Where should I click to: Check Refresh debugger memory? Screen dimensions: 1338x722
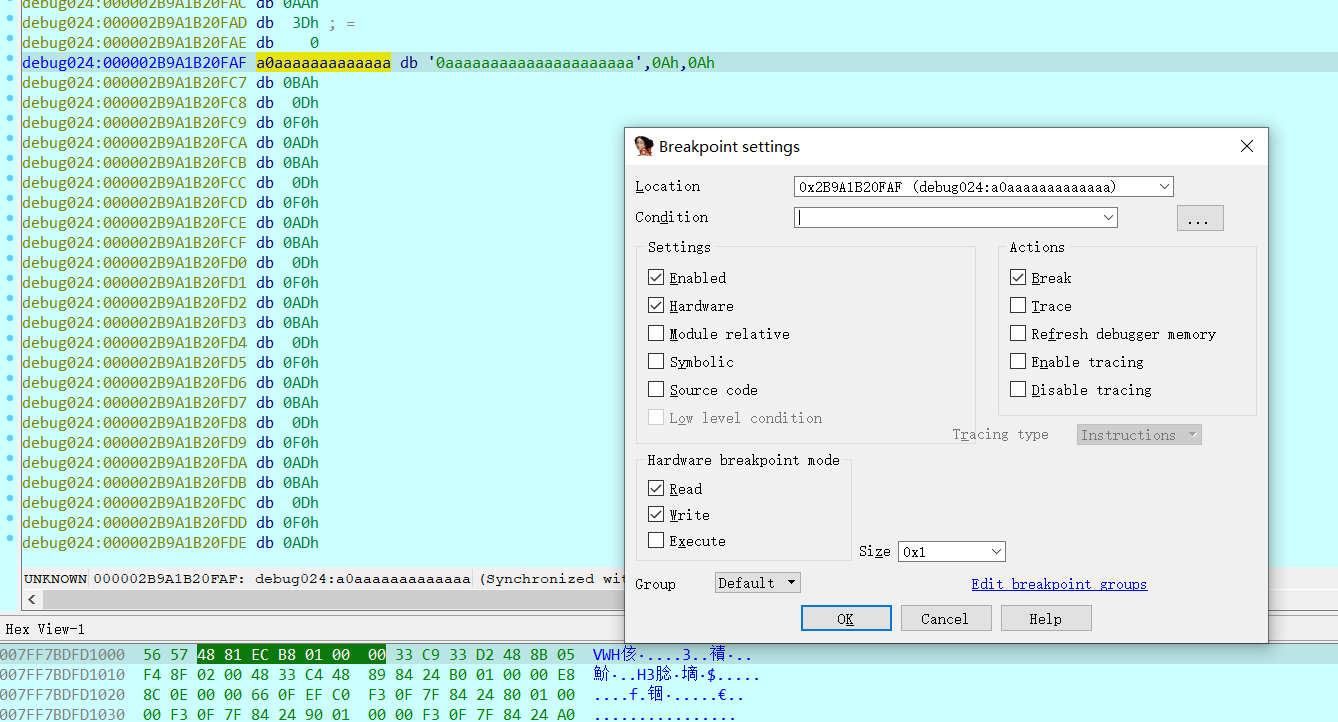pyautogui.click(x=1018, y=334)
